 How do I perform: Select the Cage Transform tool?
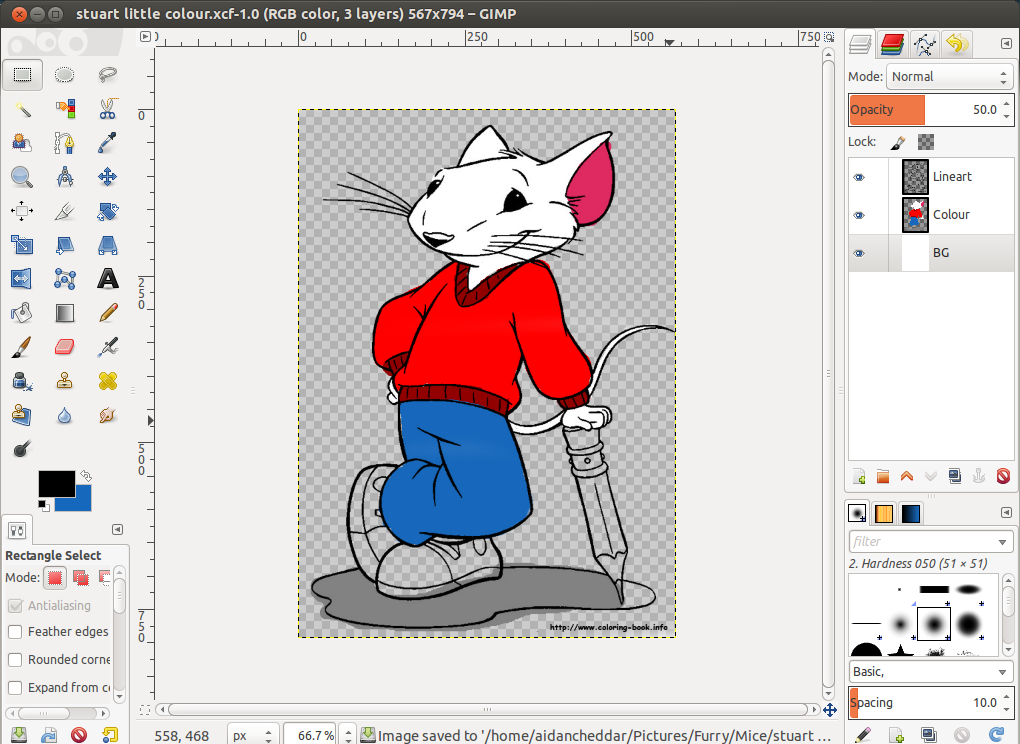tap(64, 279)
